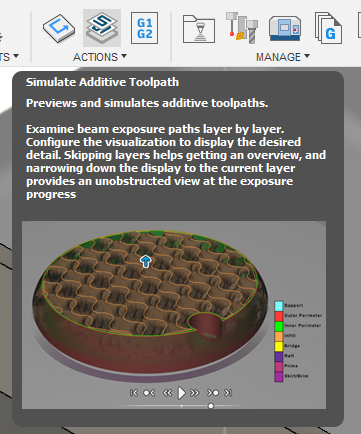The width and height of the screenshot is (361, 434).
Task: Click the 3D print simulation preview image
Action: pyautogui.click(x=174, y=315)
